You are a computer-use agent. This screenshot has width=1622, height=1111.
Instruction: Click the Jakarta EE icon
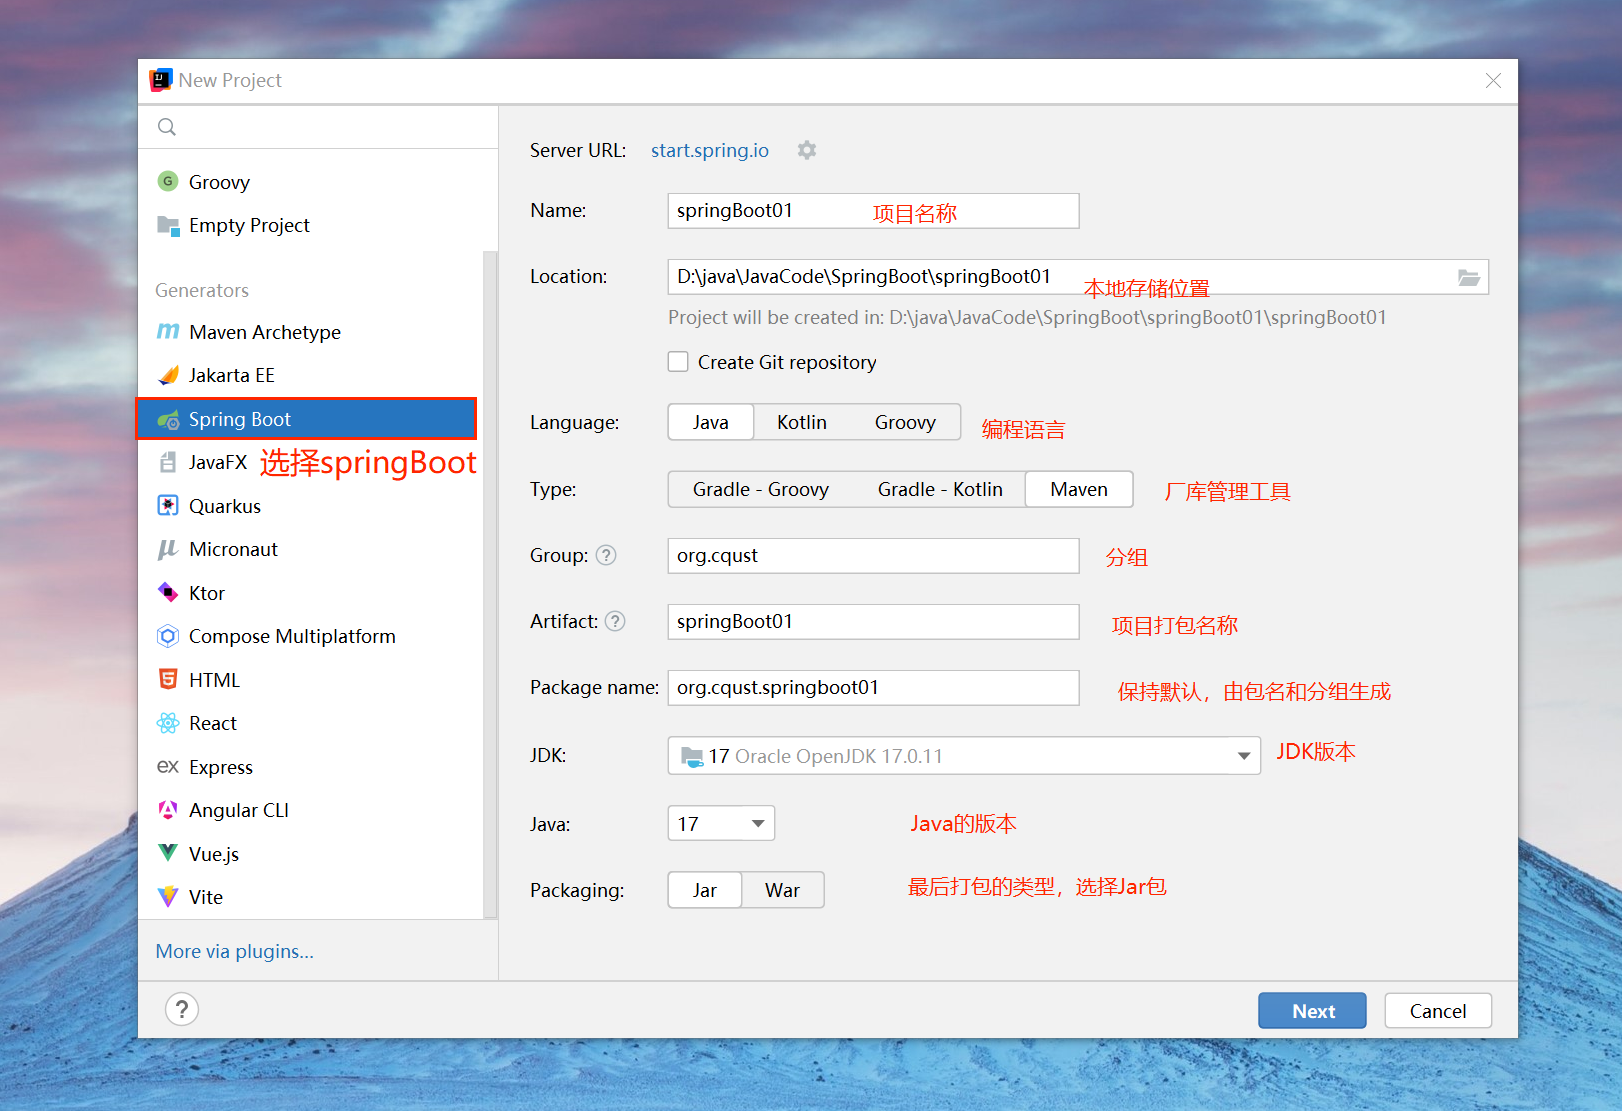pyautogui.click(x=168, y=375)
